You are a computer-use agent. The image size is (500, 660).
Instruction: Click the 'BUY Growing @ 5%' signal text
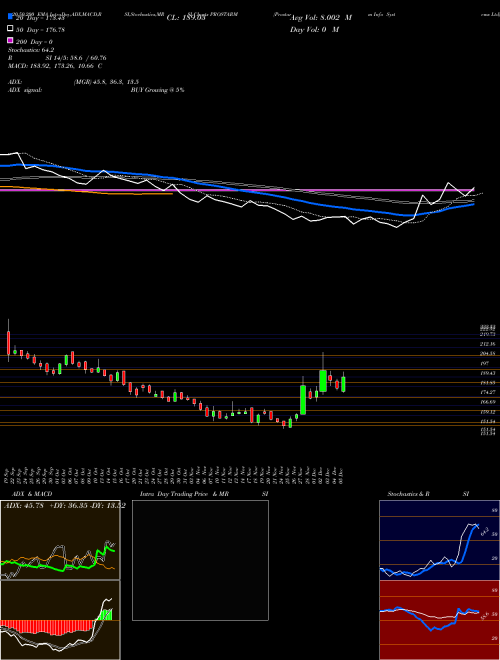pyautogui.click(x=157, y=90)
